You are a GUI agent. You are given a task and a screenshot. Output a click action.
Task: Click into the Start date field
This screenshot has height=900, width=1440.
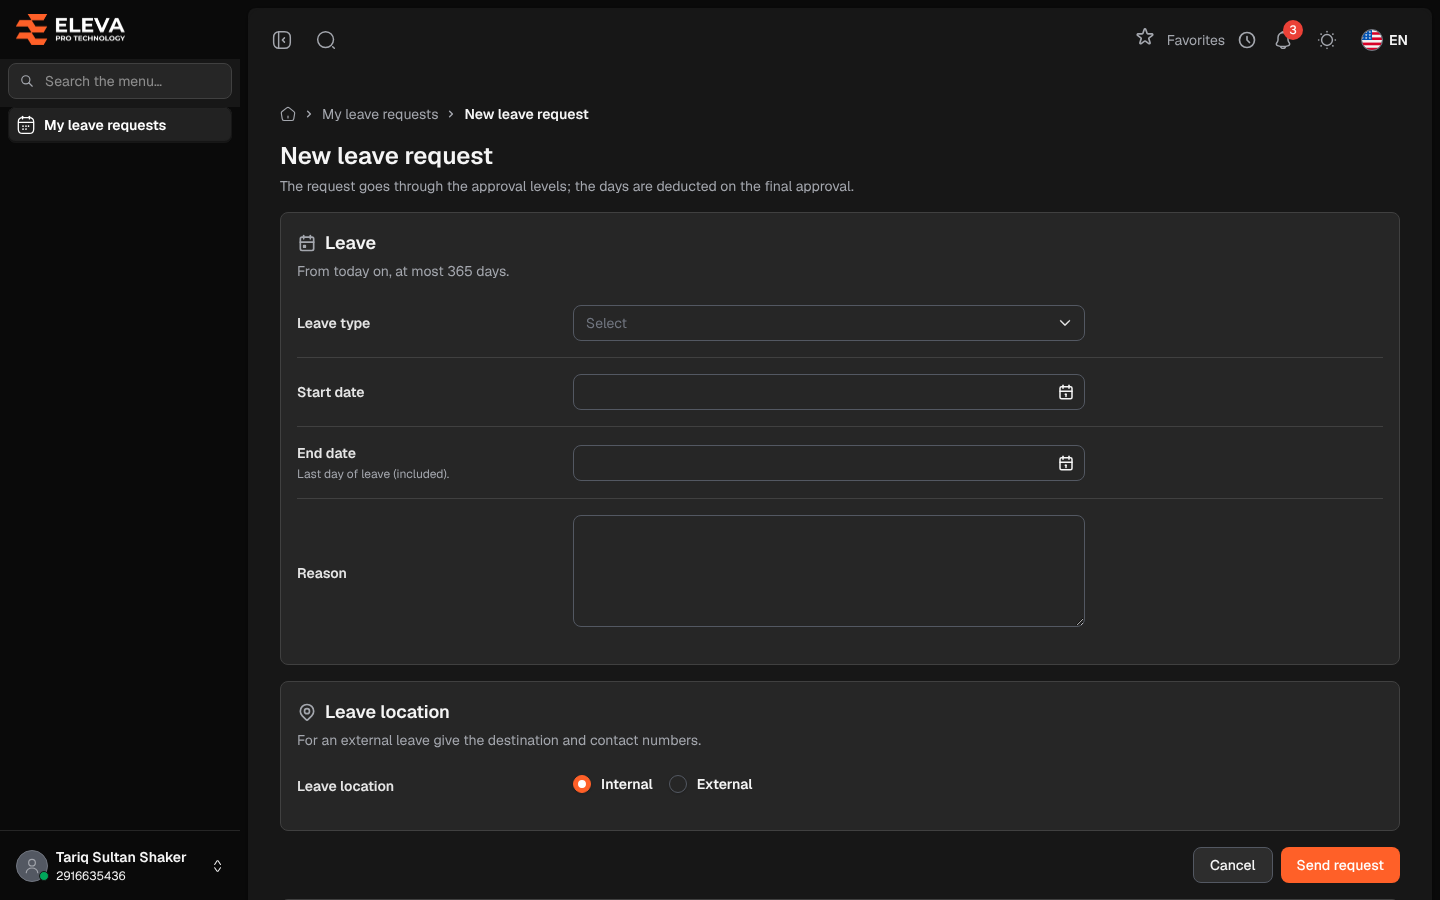click(x=829, y=392)
